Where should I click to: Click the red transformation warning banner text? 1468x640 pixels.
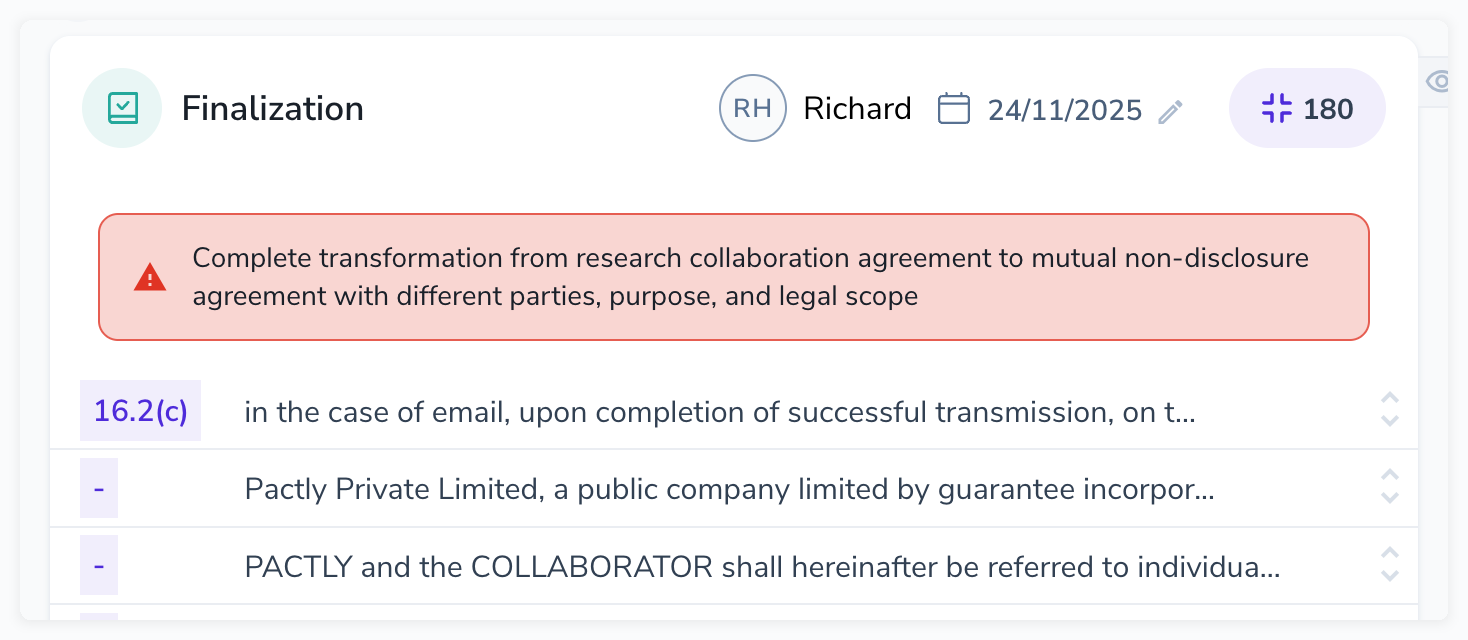coord(750,277)
